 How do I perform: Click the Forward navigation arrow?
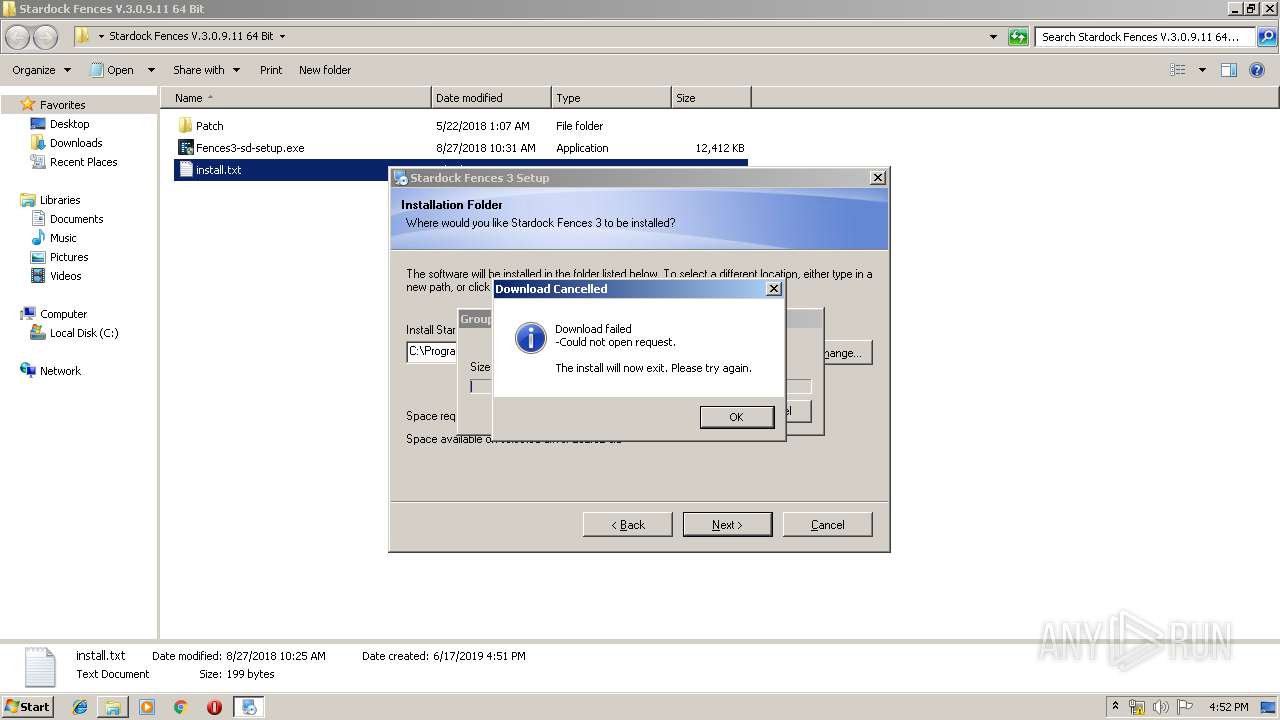[46, 37]
